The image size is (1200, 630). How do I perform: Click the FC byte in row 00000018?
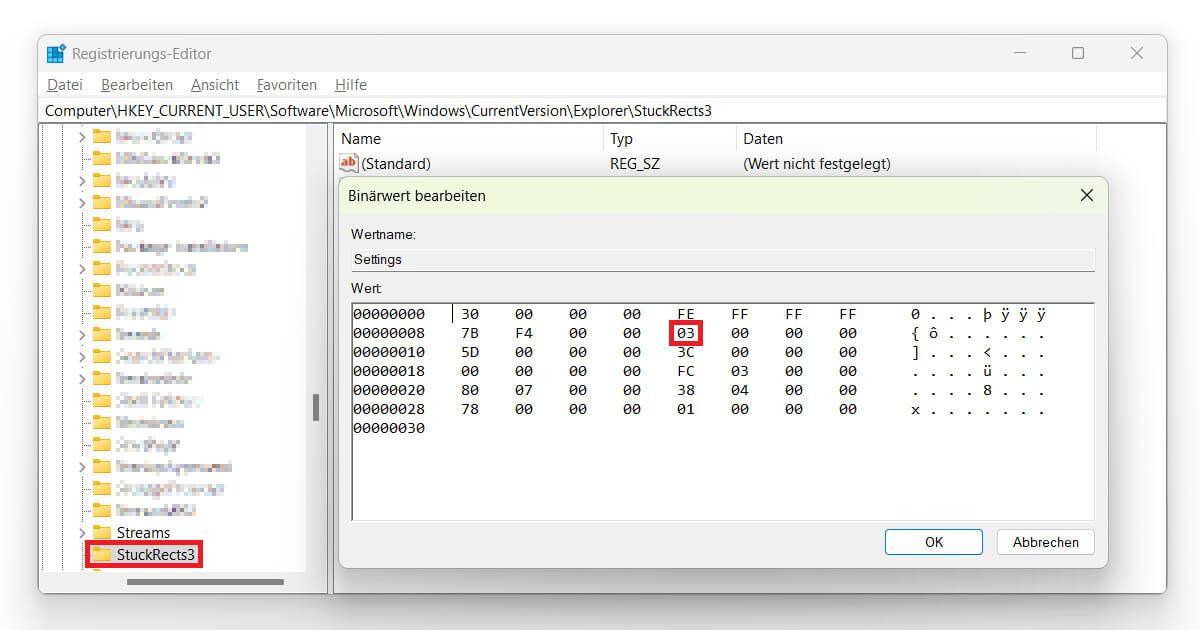click(x=686, y=371)
